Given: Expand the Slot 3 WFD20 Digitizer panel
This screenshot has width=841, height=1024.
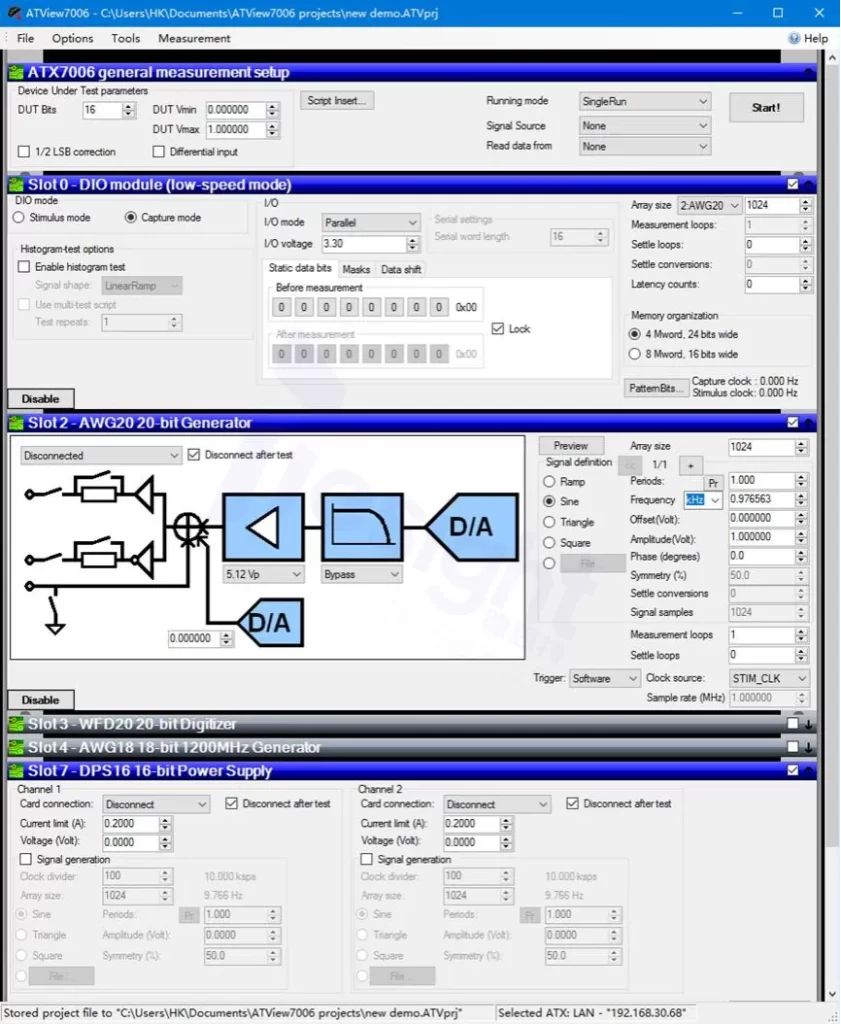Looking at the screenshot, I should coord(809,724).
